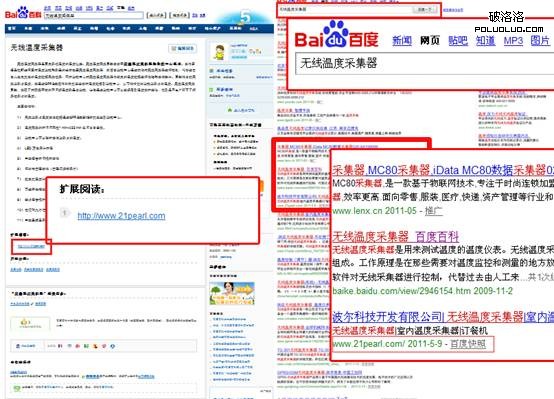554x399 pixels.
Task: Click the Baike search field next to the logo
Action: click(94, 15)
